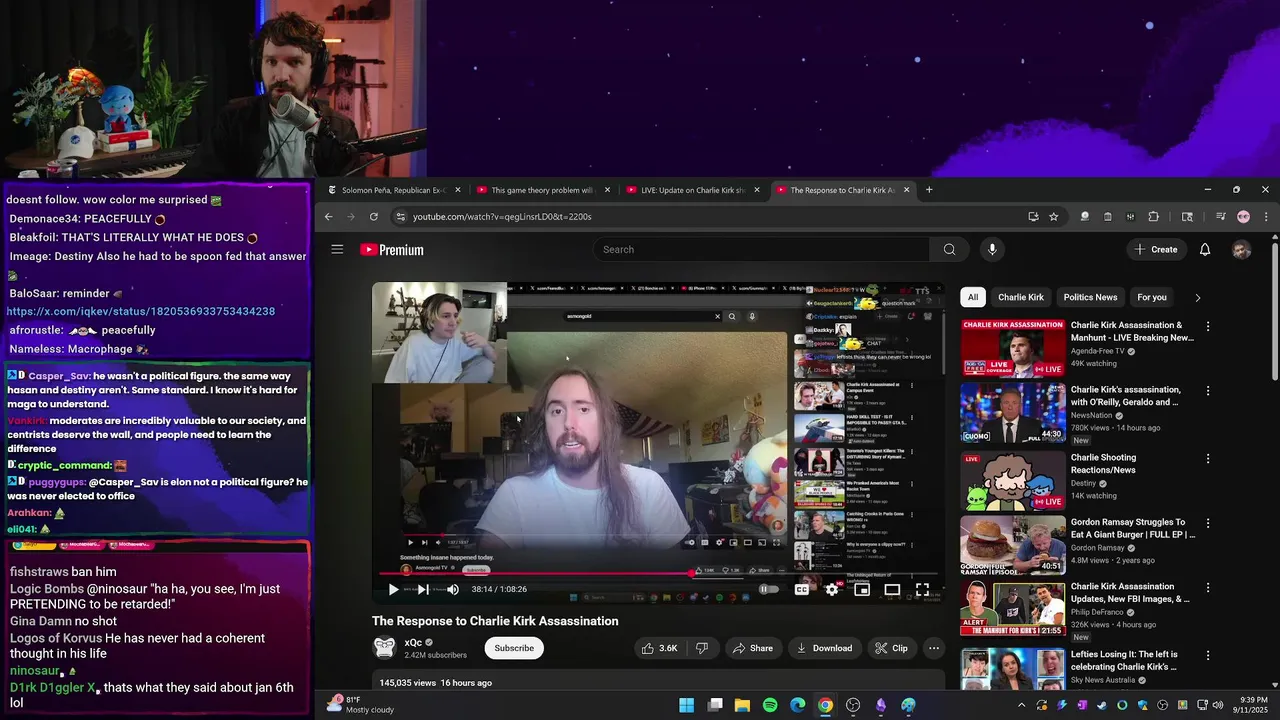1280x720 pixels.
Task: Switch to theater mode
Action: point(892,590)
